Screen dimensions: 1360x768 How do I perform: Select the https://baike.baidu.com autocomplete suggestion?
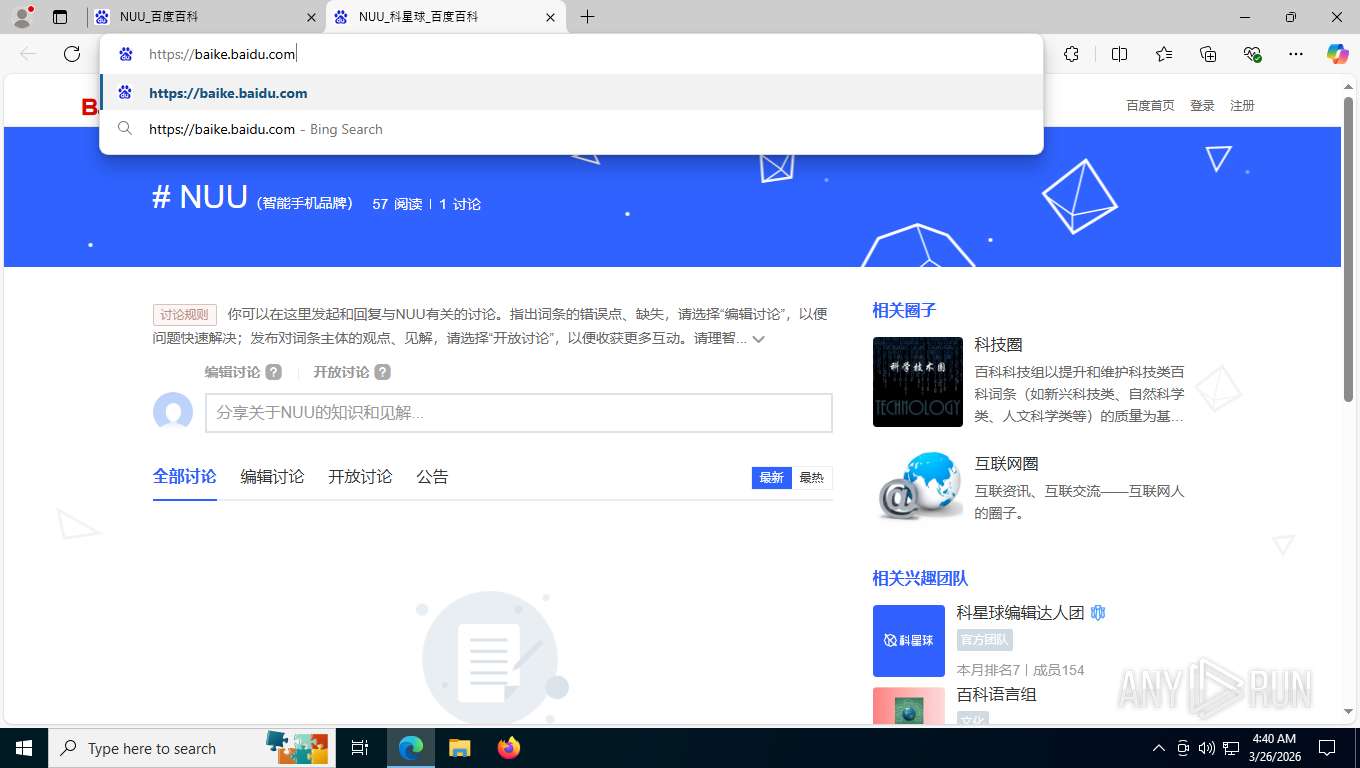[571, 93]
